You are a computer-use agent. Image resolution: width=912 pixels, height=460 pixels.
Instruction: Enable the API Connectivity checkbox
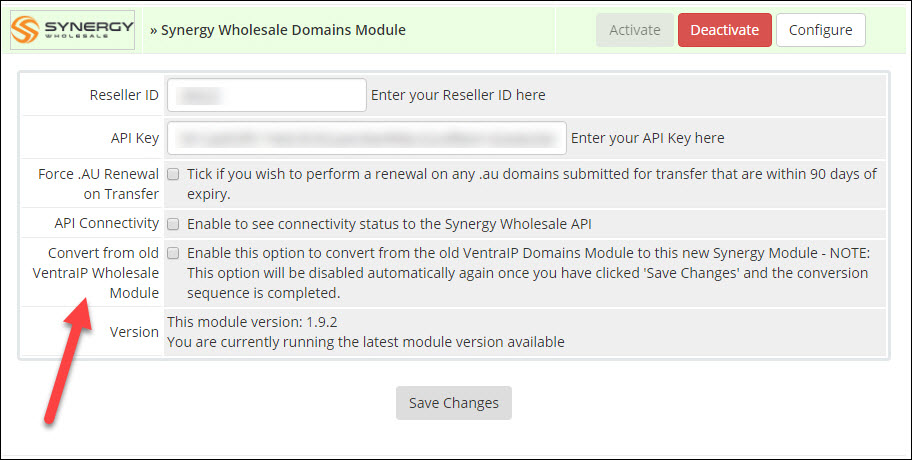pos(174,223)
